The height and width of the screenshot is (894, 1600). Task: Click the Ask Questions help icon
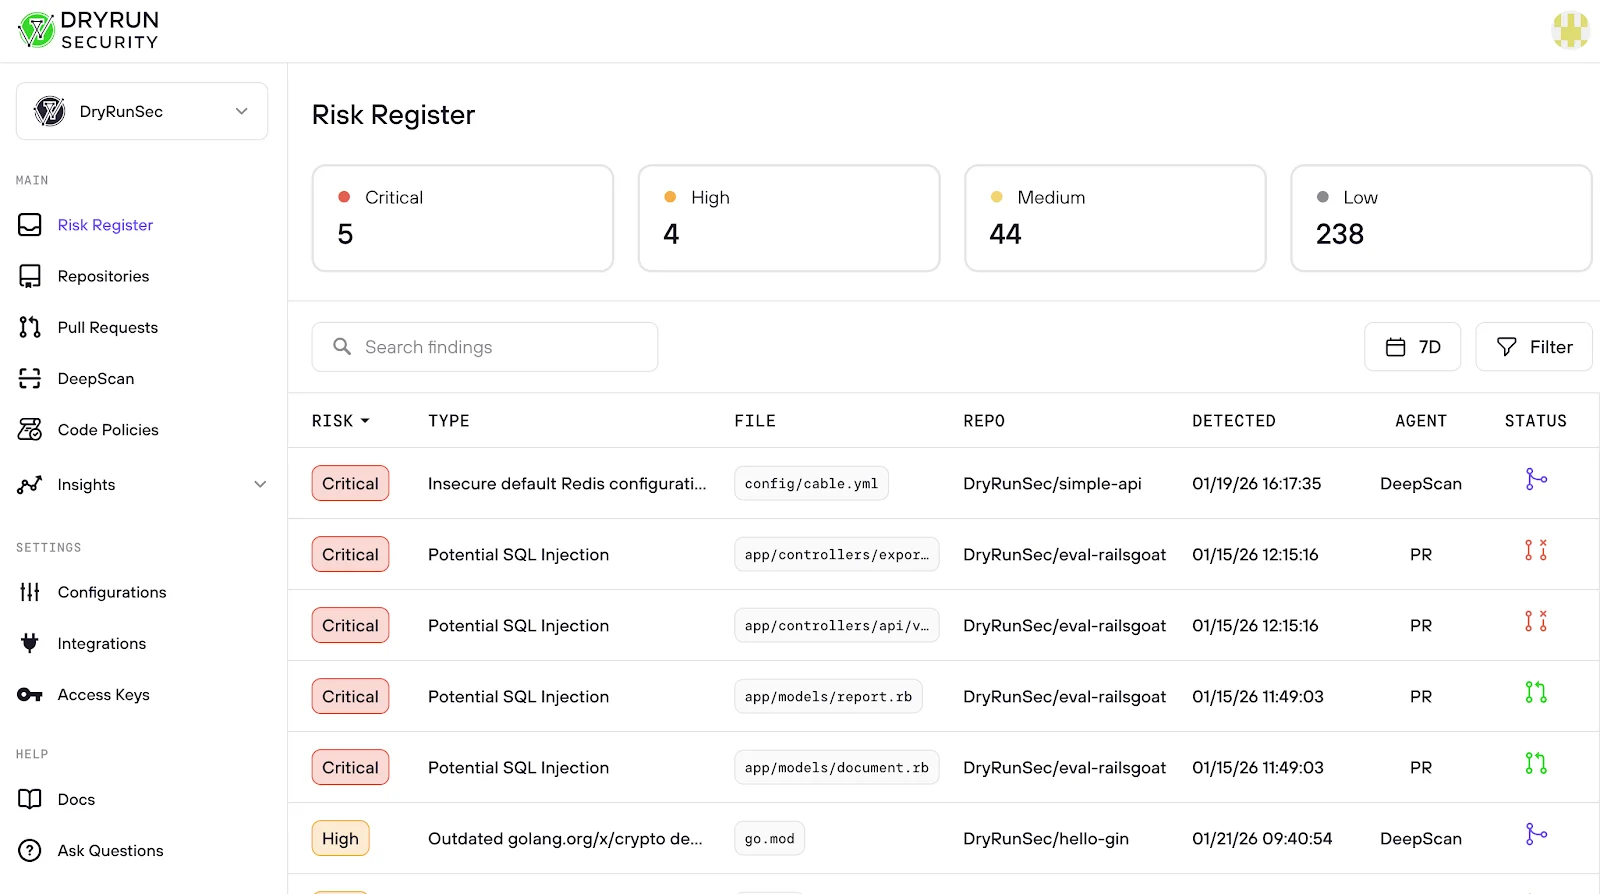[30, 850]
